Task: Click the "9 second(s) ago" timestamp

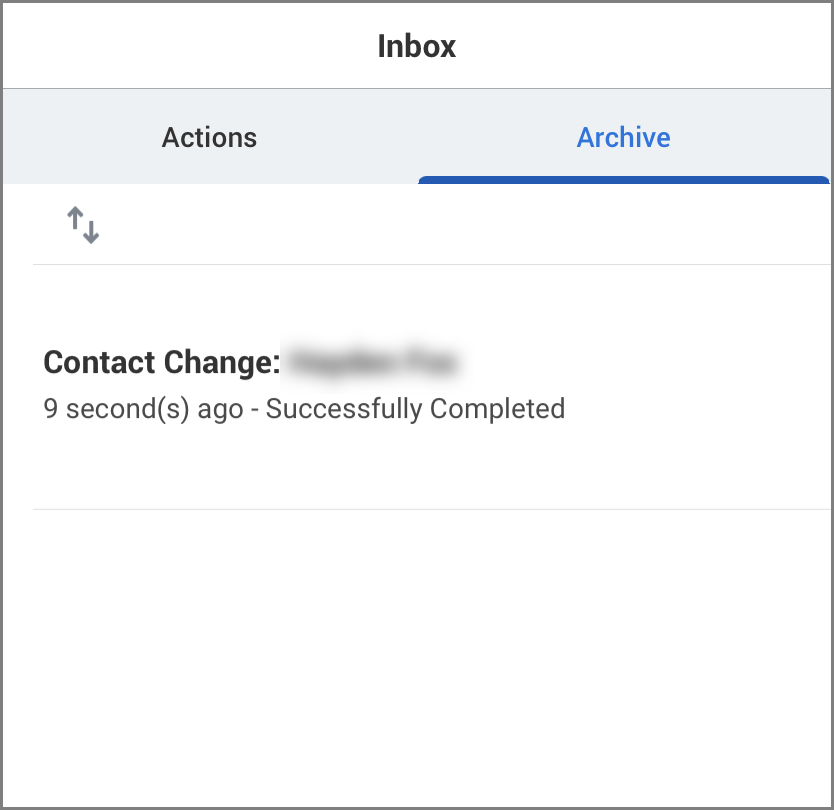Action: (143, 408)
